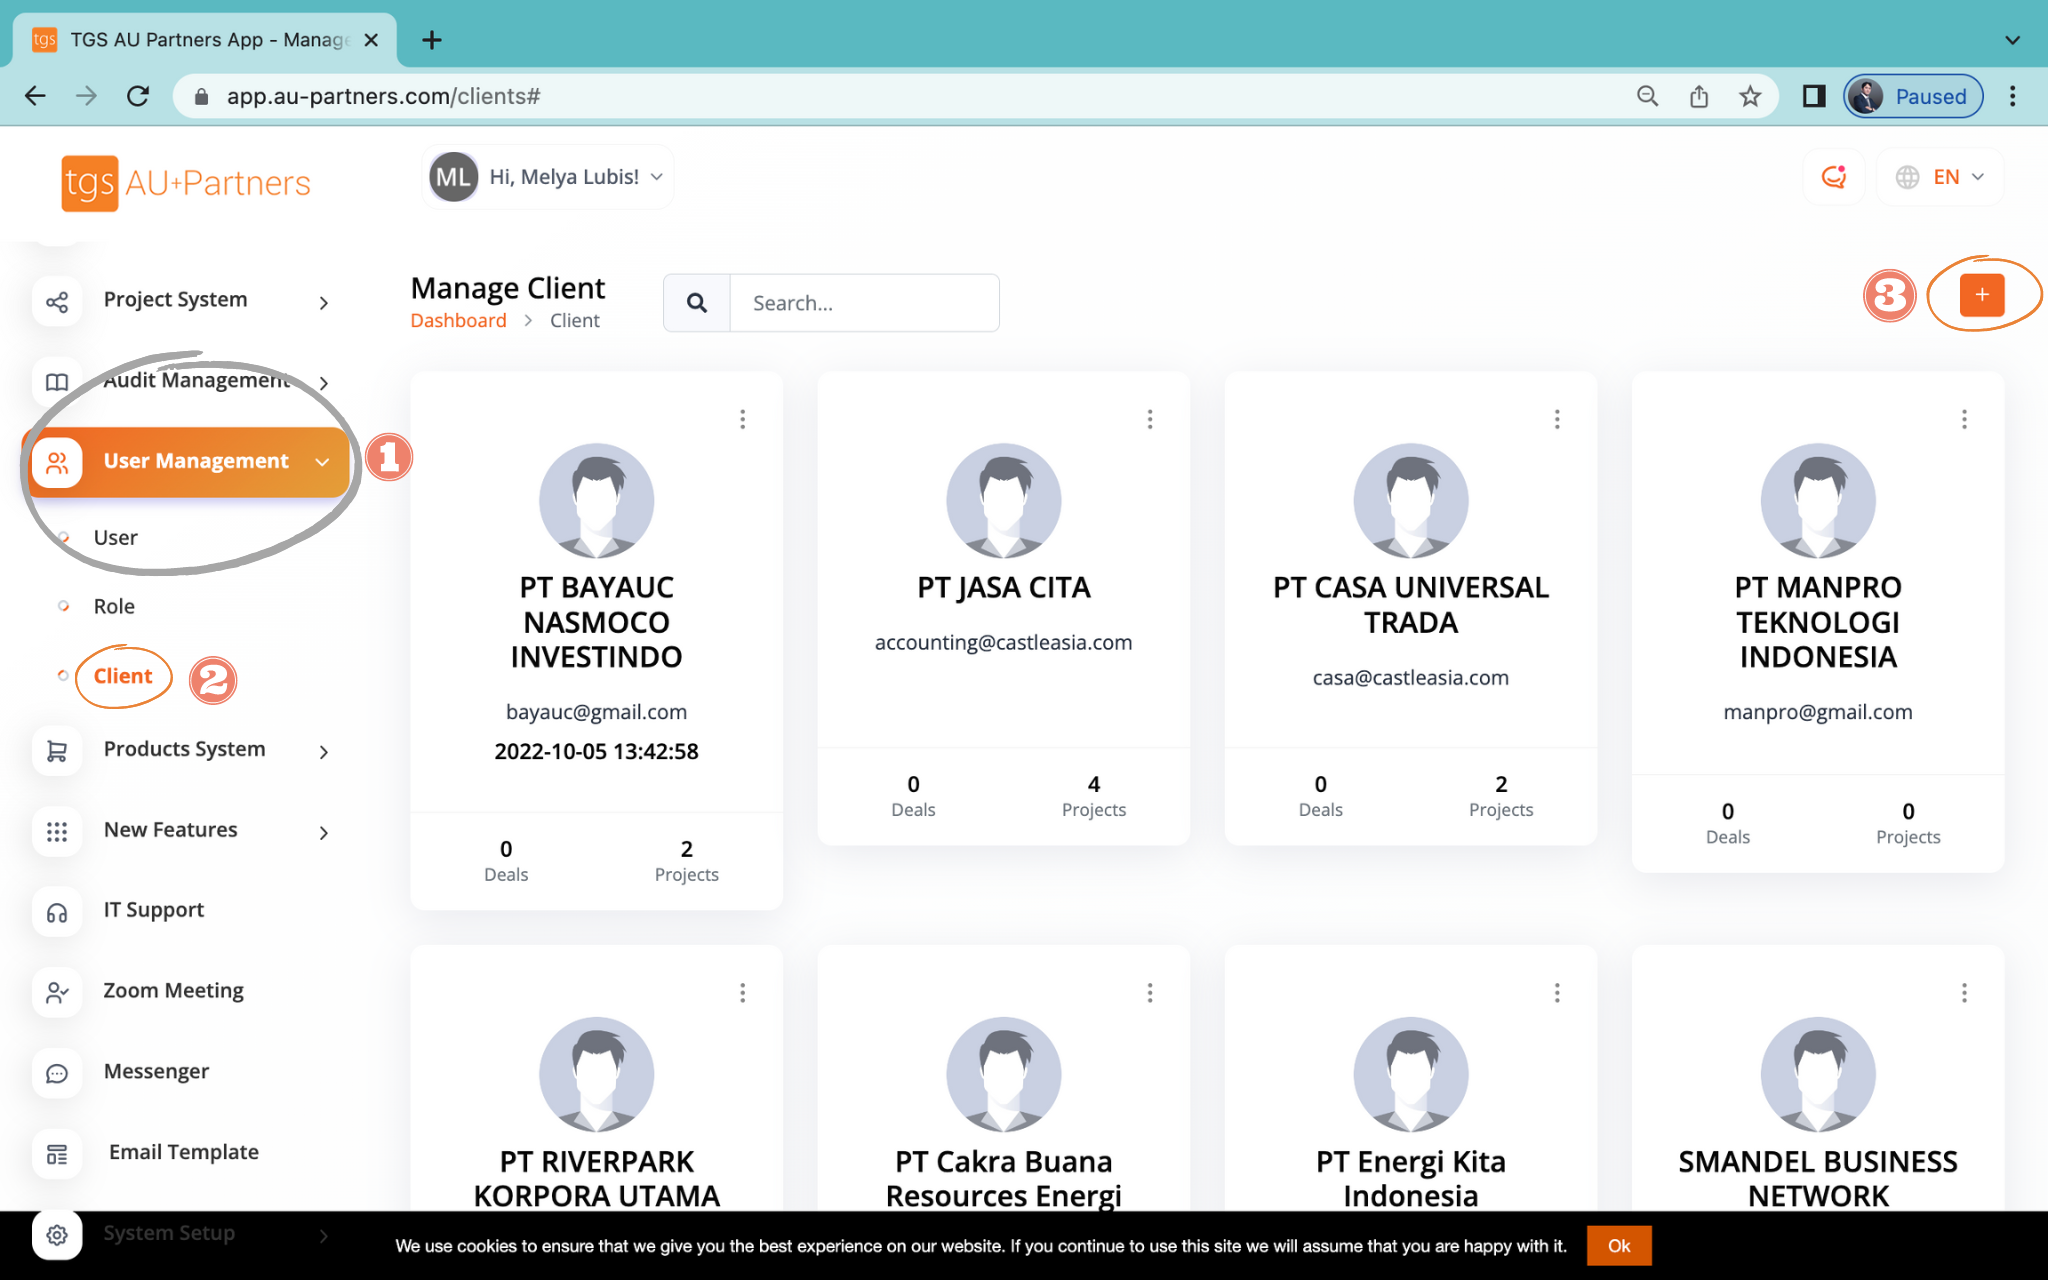
Task: Open the chat notification icon in header
Action: (x=1833, y=177)
